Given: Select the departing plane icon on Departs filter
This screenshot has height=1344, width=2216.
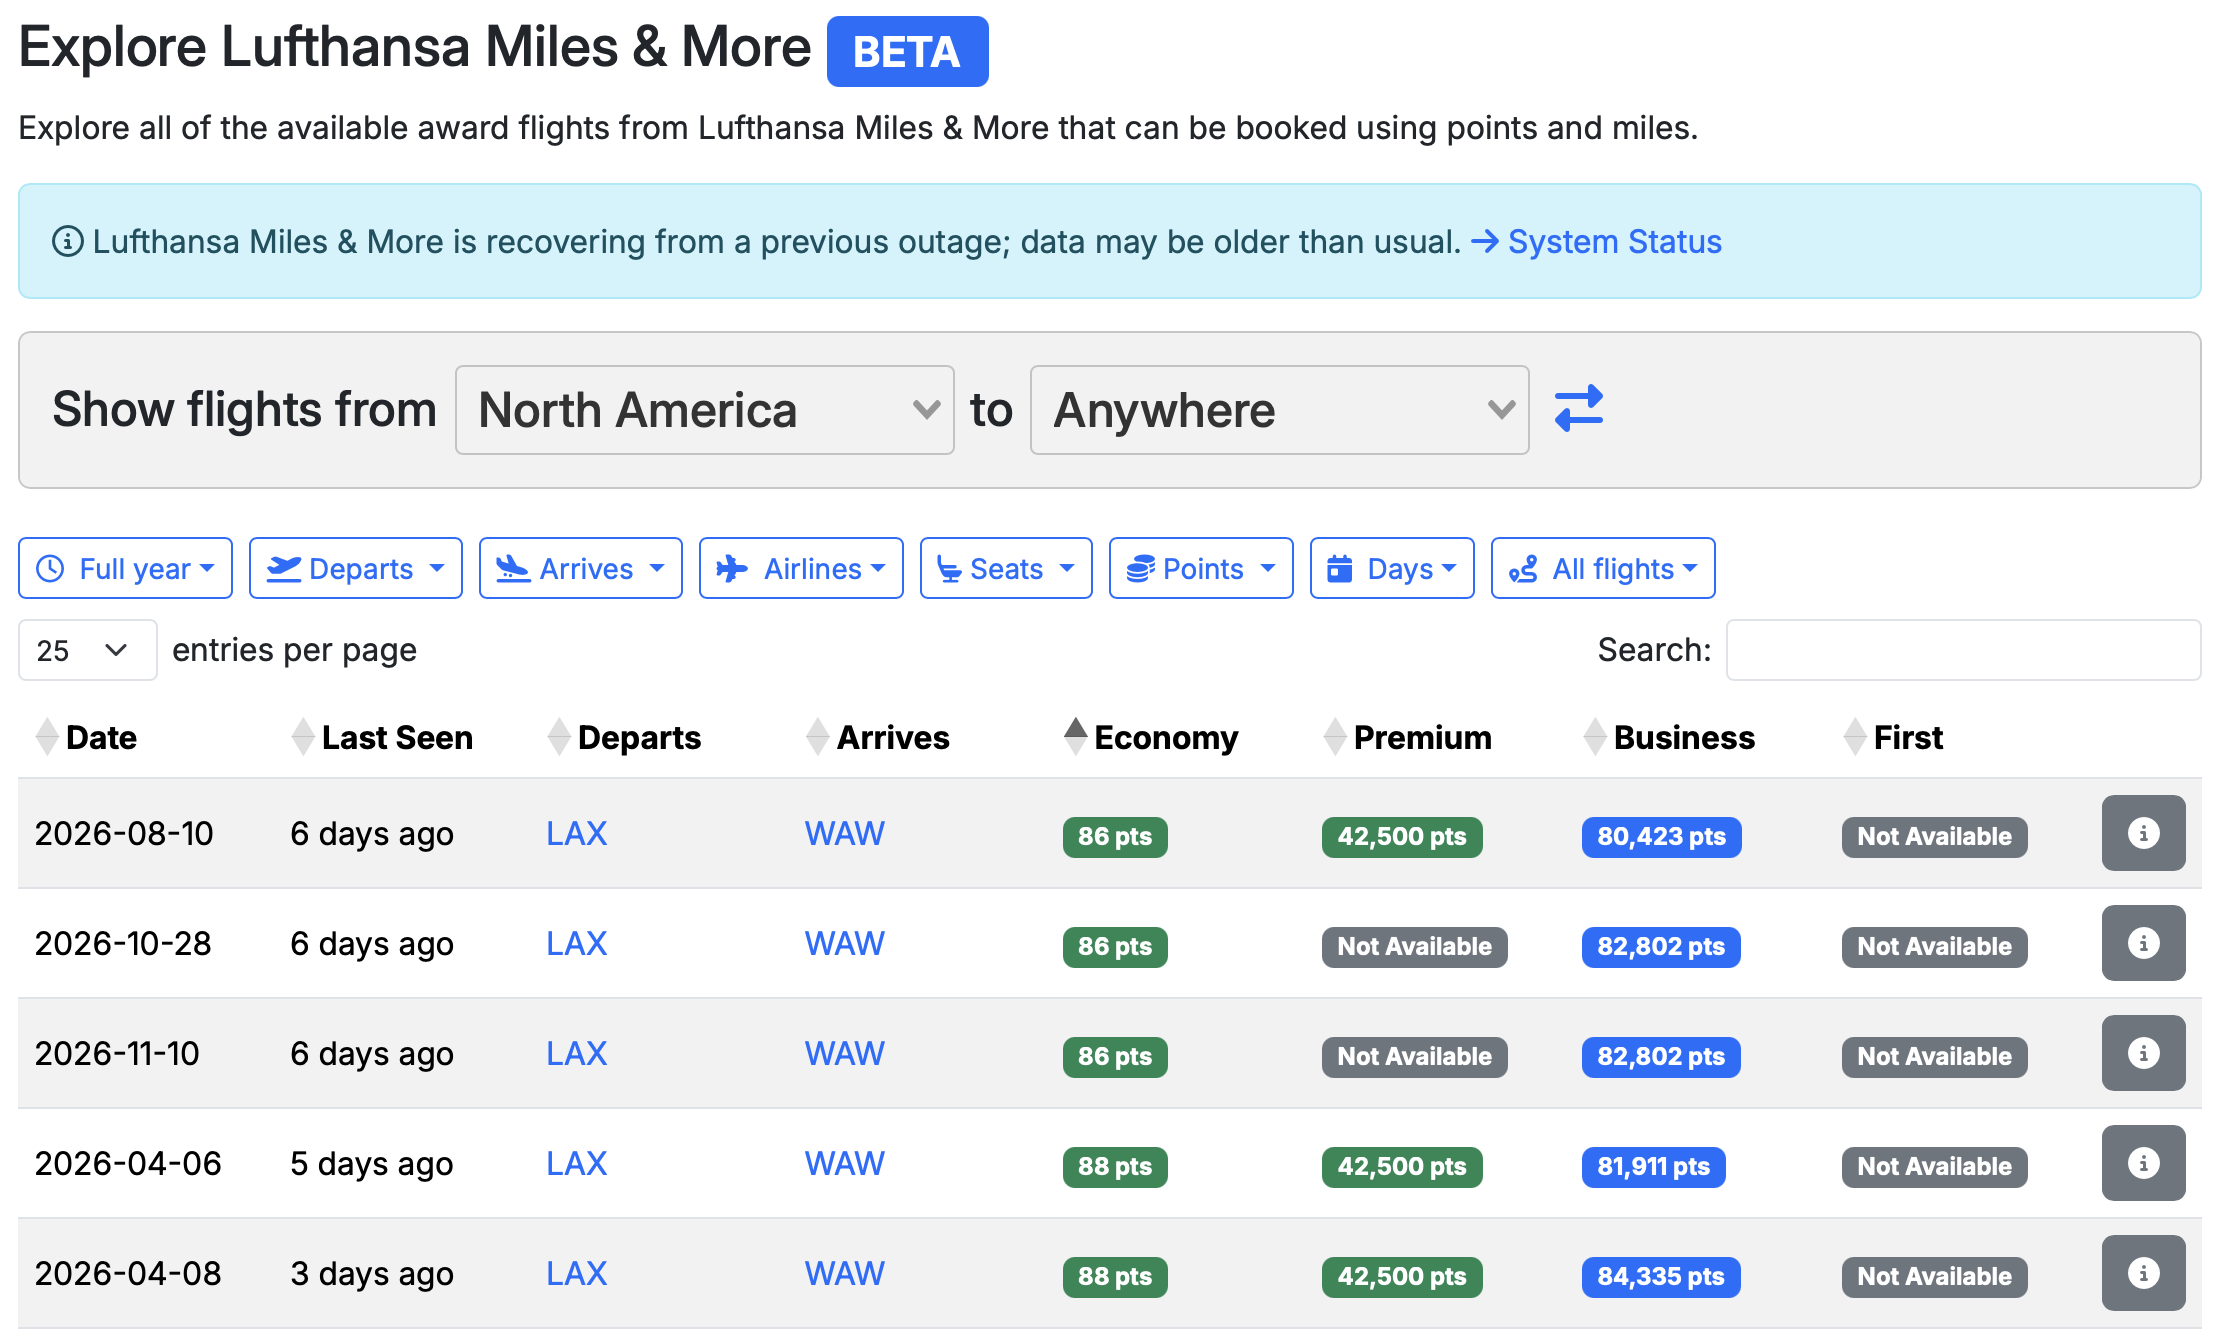Looking at the screenshot, I should pyautogui.click(x=284, y=568).
